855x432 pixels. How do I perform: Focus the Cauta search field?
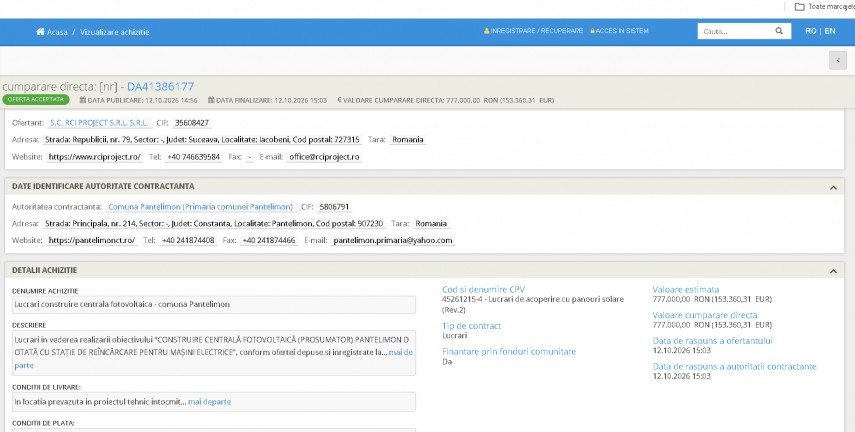pos(735,31)
